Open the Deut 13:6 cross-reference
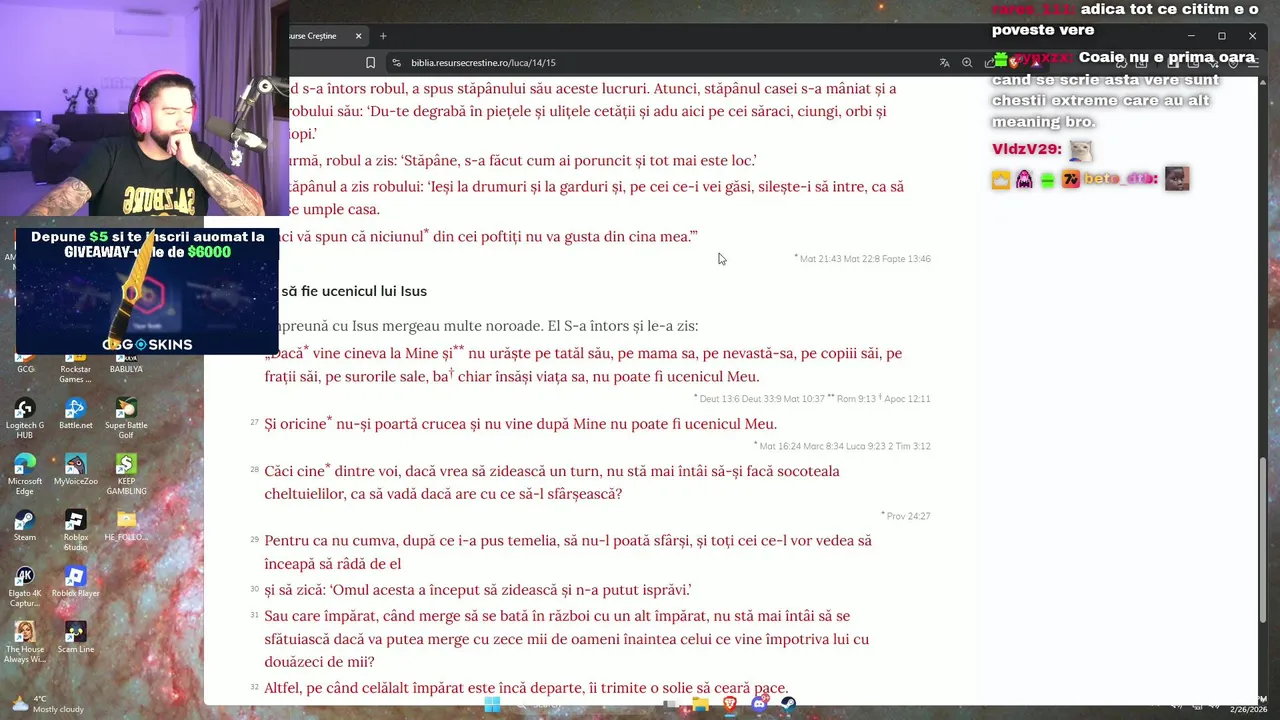This screenshot has height=720, width=1280. coord(721,399)
